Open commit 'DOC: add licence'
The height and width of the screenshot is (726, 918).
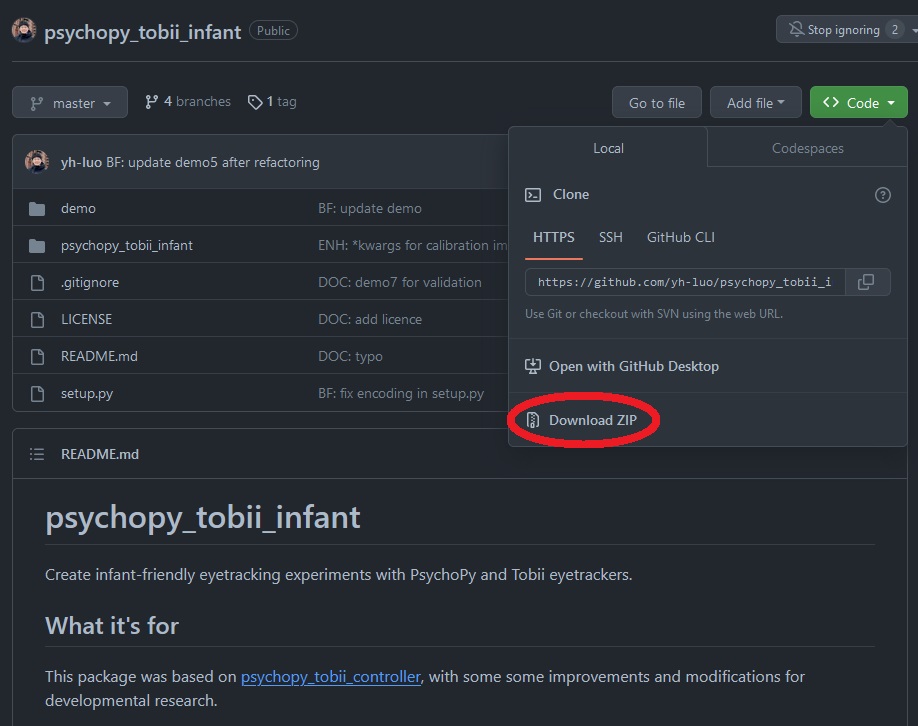369,319
